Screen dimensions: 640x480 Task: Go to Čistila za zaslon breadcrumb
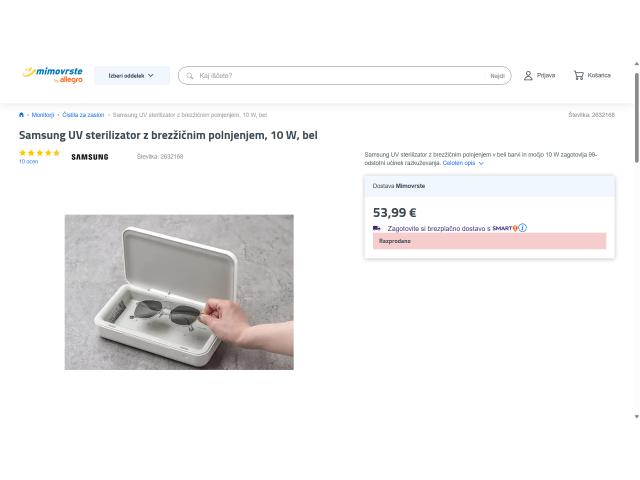[83, 115]
